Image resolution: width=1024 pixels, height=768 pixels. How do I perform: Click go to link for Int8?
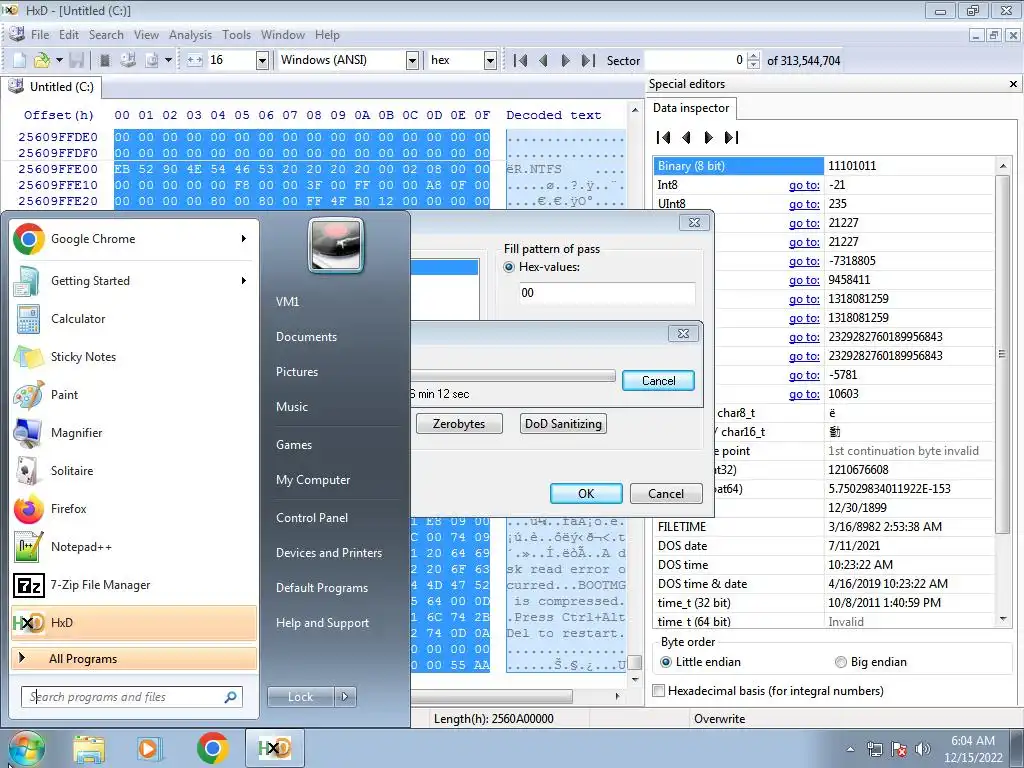804,185
